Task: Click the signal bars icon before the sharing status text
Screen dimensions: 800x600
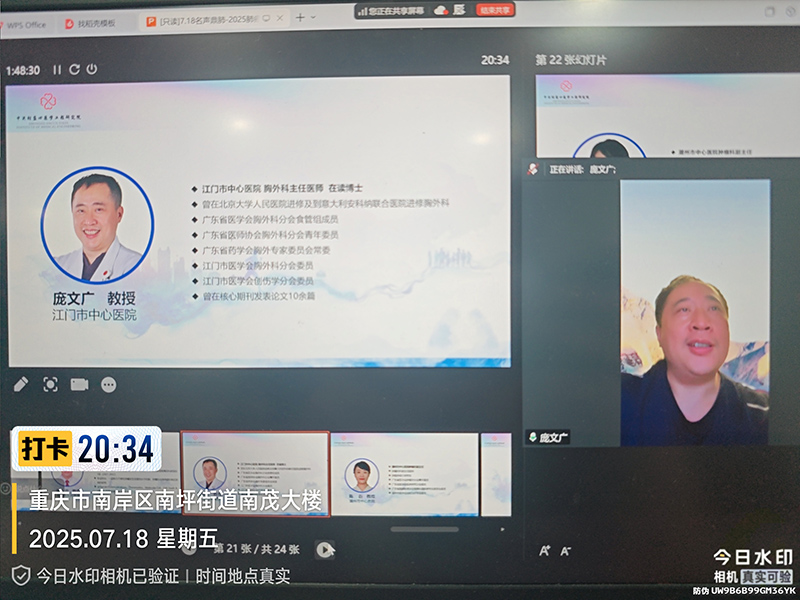Action: [x=364, y=10]
